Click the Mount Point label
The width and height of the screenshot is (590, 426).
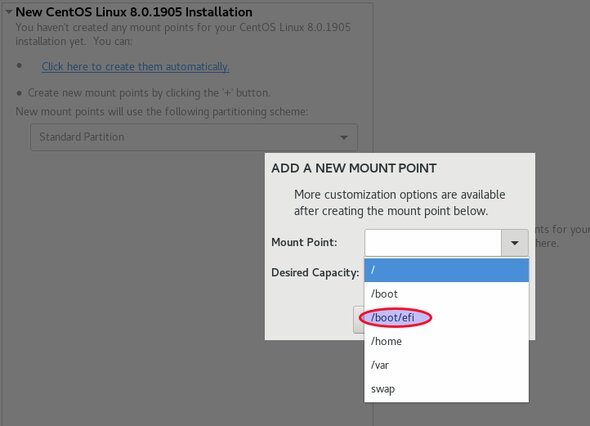pyautogui.click(x=304, y=242)
